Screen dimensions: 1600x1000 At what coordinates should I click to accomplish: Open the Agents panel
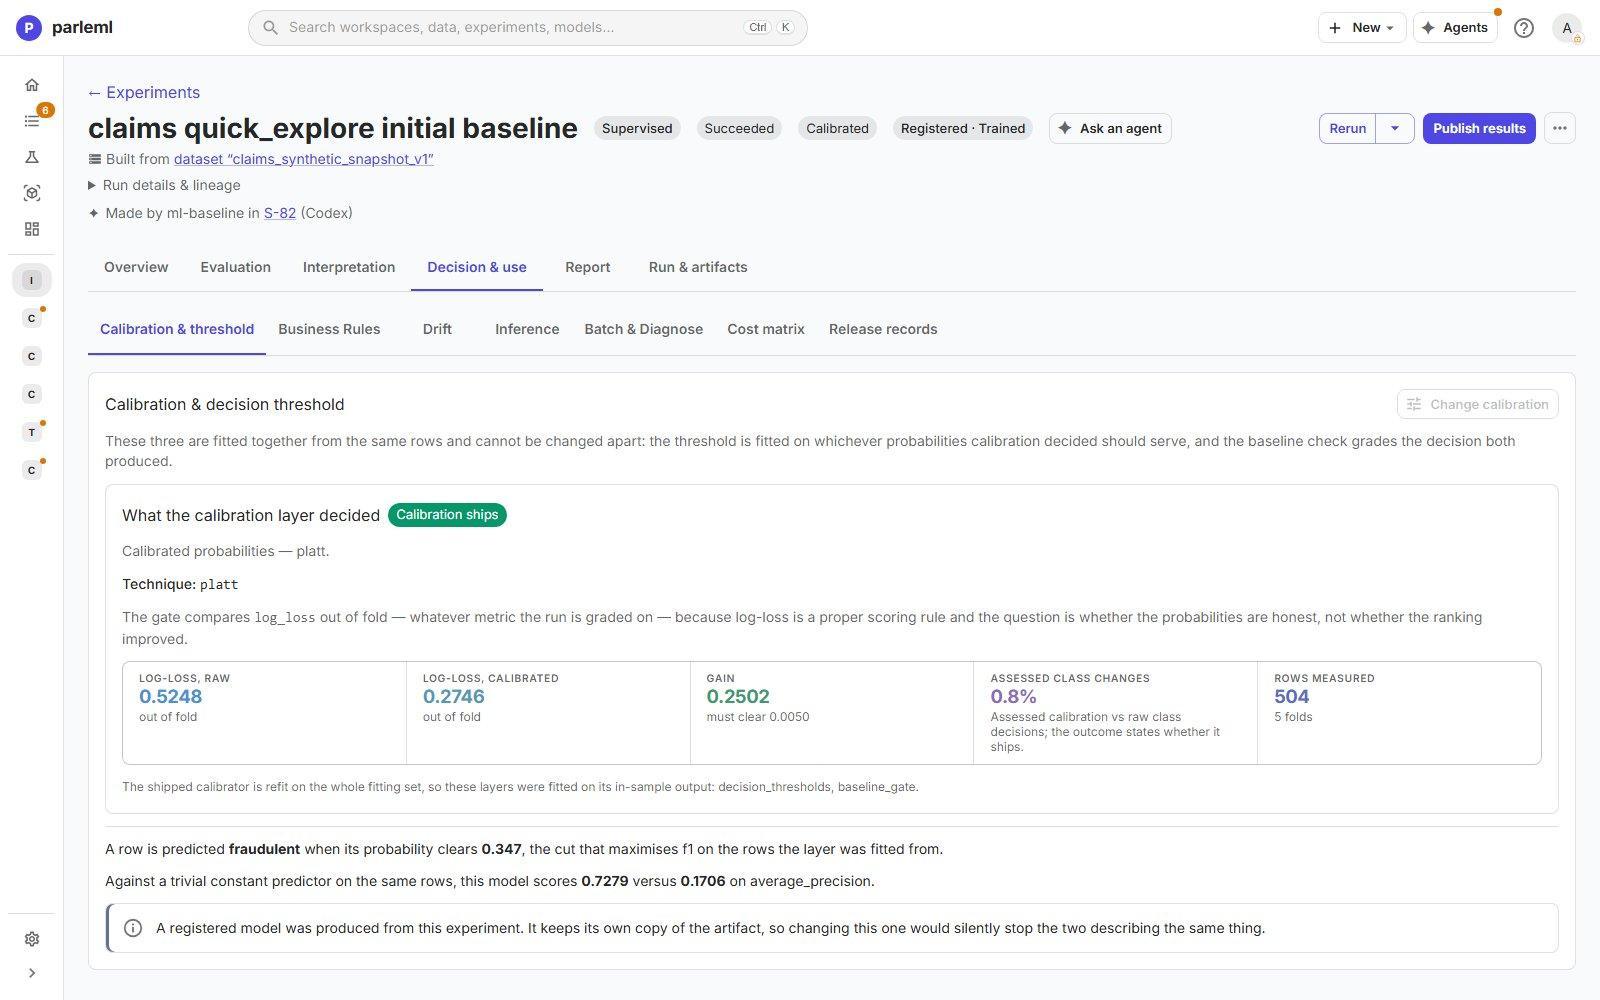(1455, 28)
